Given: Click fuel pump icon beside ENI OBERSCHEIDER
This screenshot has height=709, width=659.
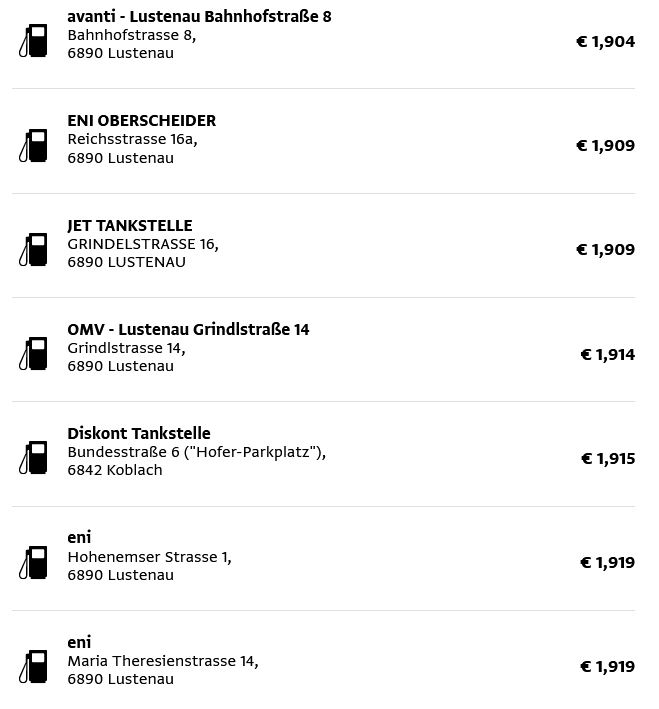Looking at the screenshot, I should coord(35,146).
